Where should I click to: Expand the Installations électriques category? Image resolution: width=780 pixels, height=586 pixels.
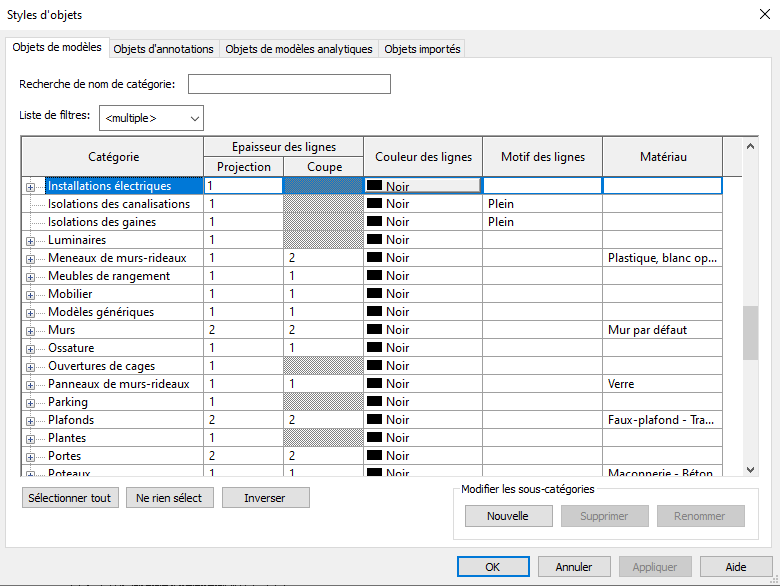[30, 186]
